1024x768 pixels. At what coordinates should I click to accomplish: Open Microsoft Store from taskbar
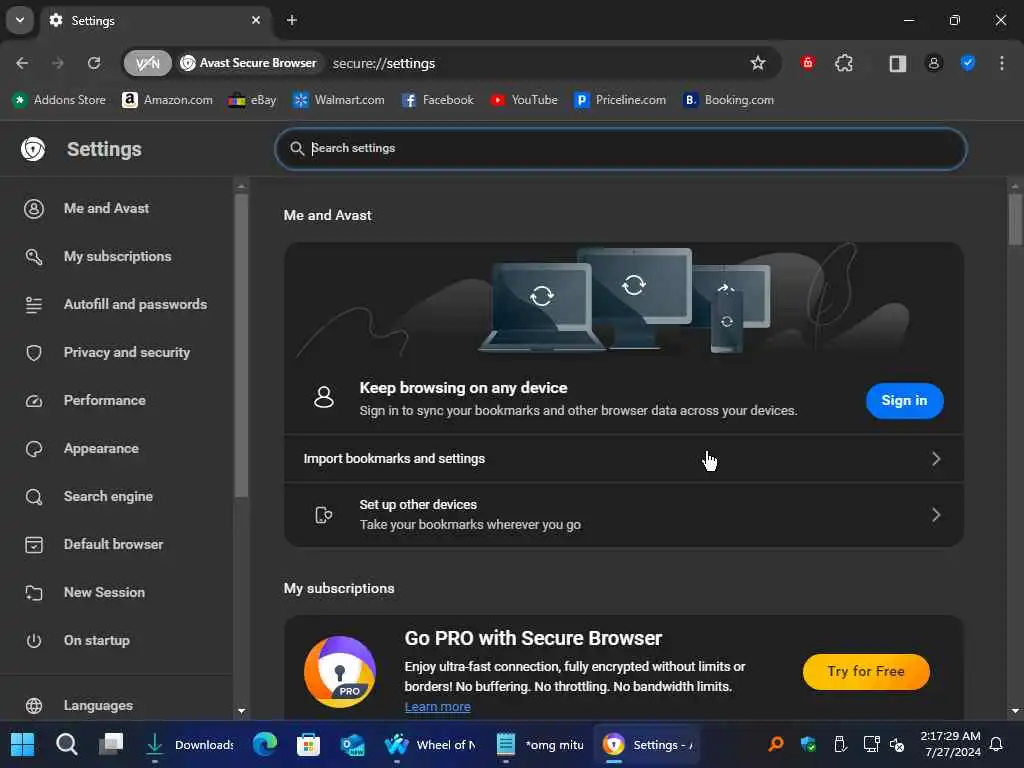click(x=308, y=744)
